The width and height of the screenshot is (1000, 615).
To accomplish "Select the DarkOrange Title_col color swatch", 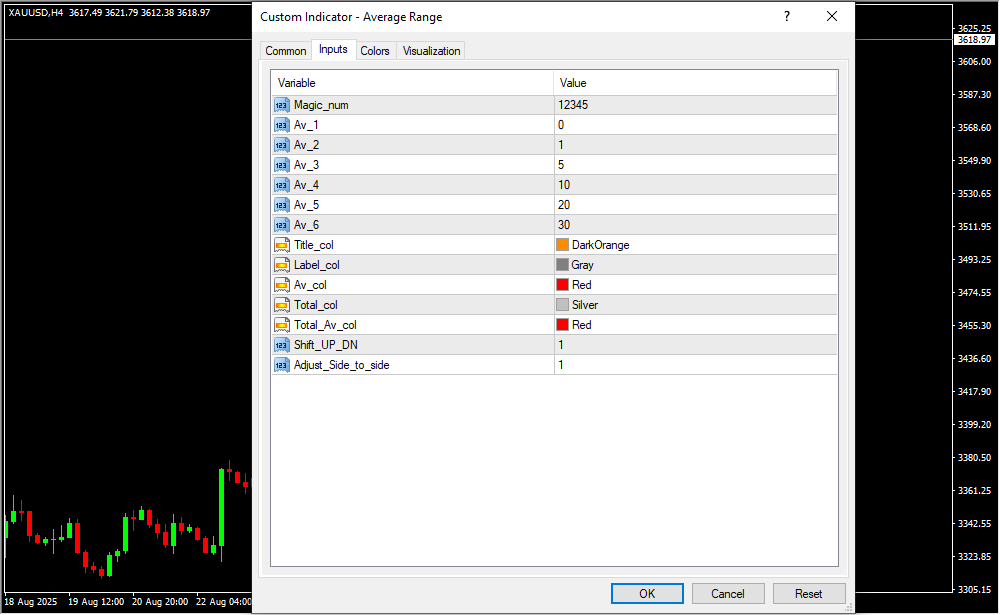I will point(563,245).
